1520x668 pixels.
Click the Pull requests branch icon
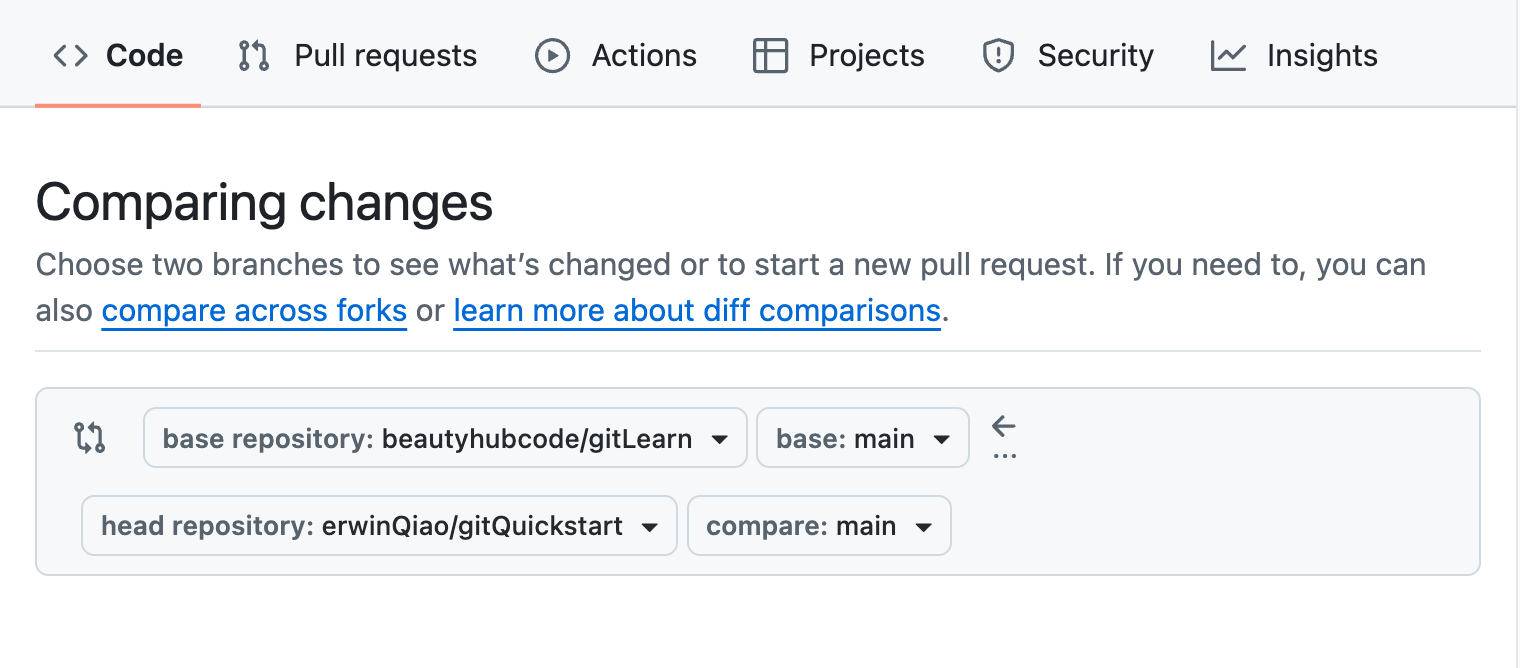click(254, 56)
